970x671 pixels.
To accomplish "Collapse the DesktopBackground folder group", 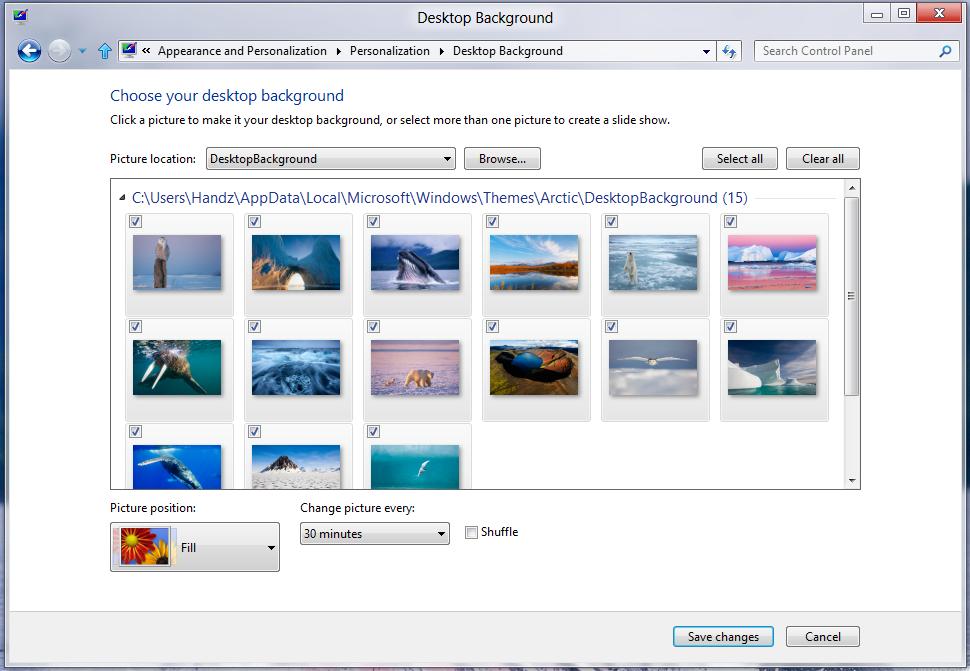I will tap(122, 198).
